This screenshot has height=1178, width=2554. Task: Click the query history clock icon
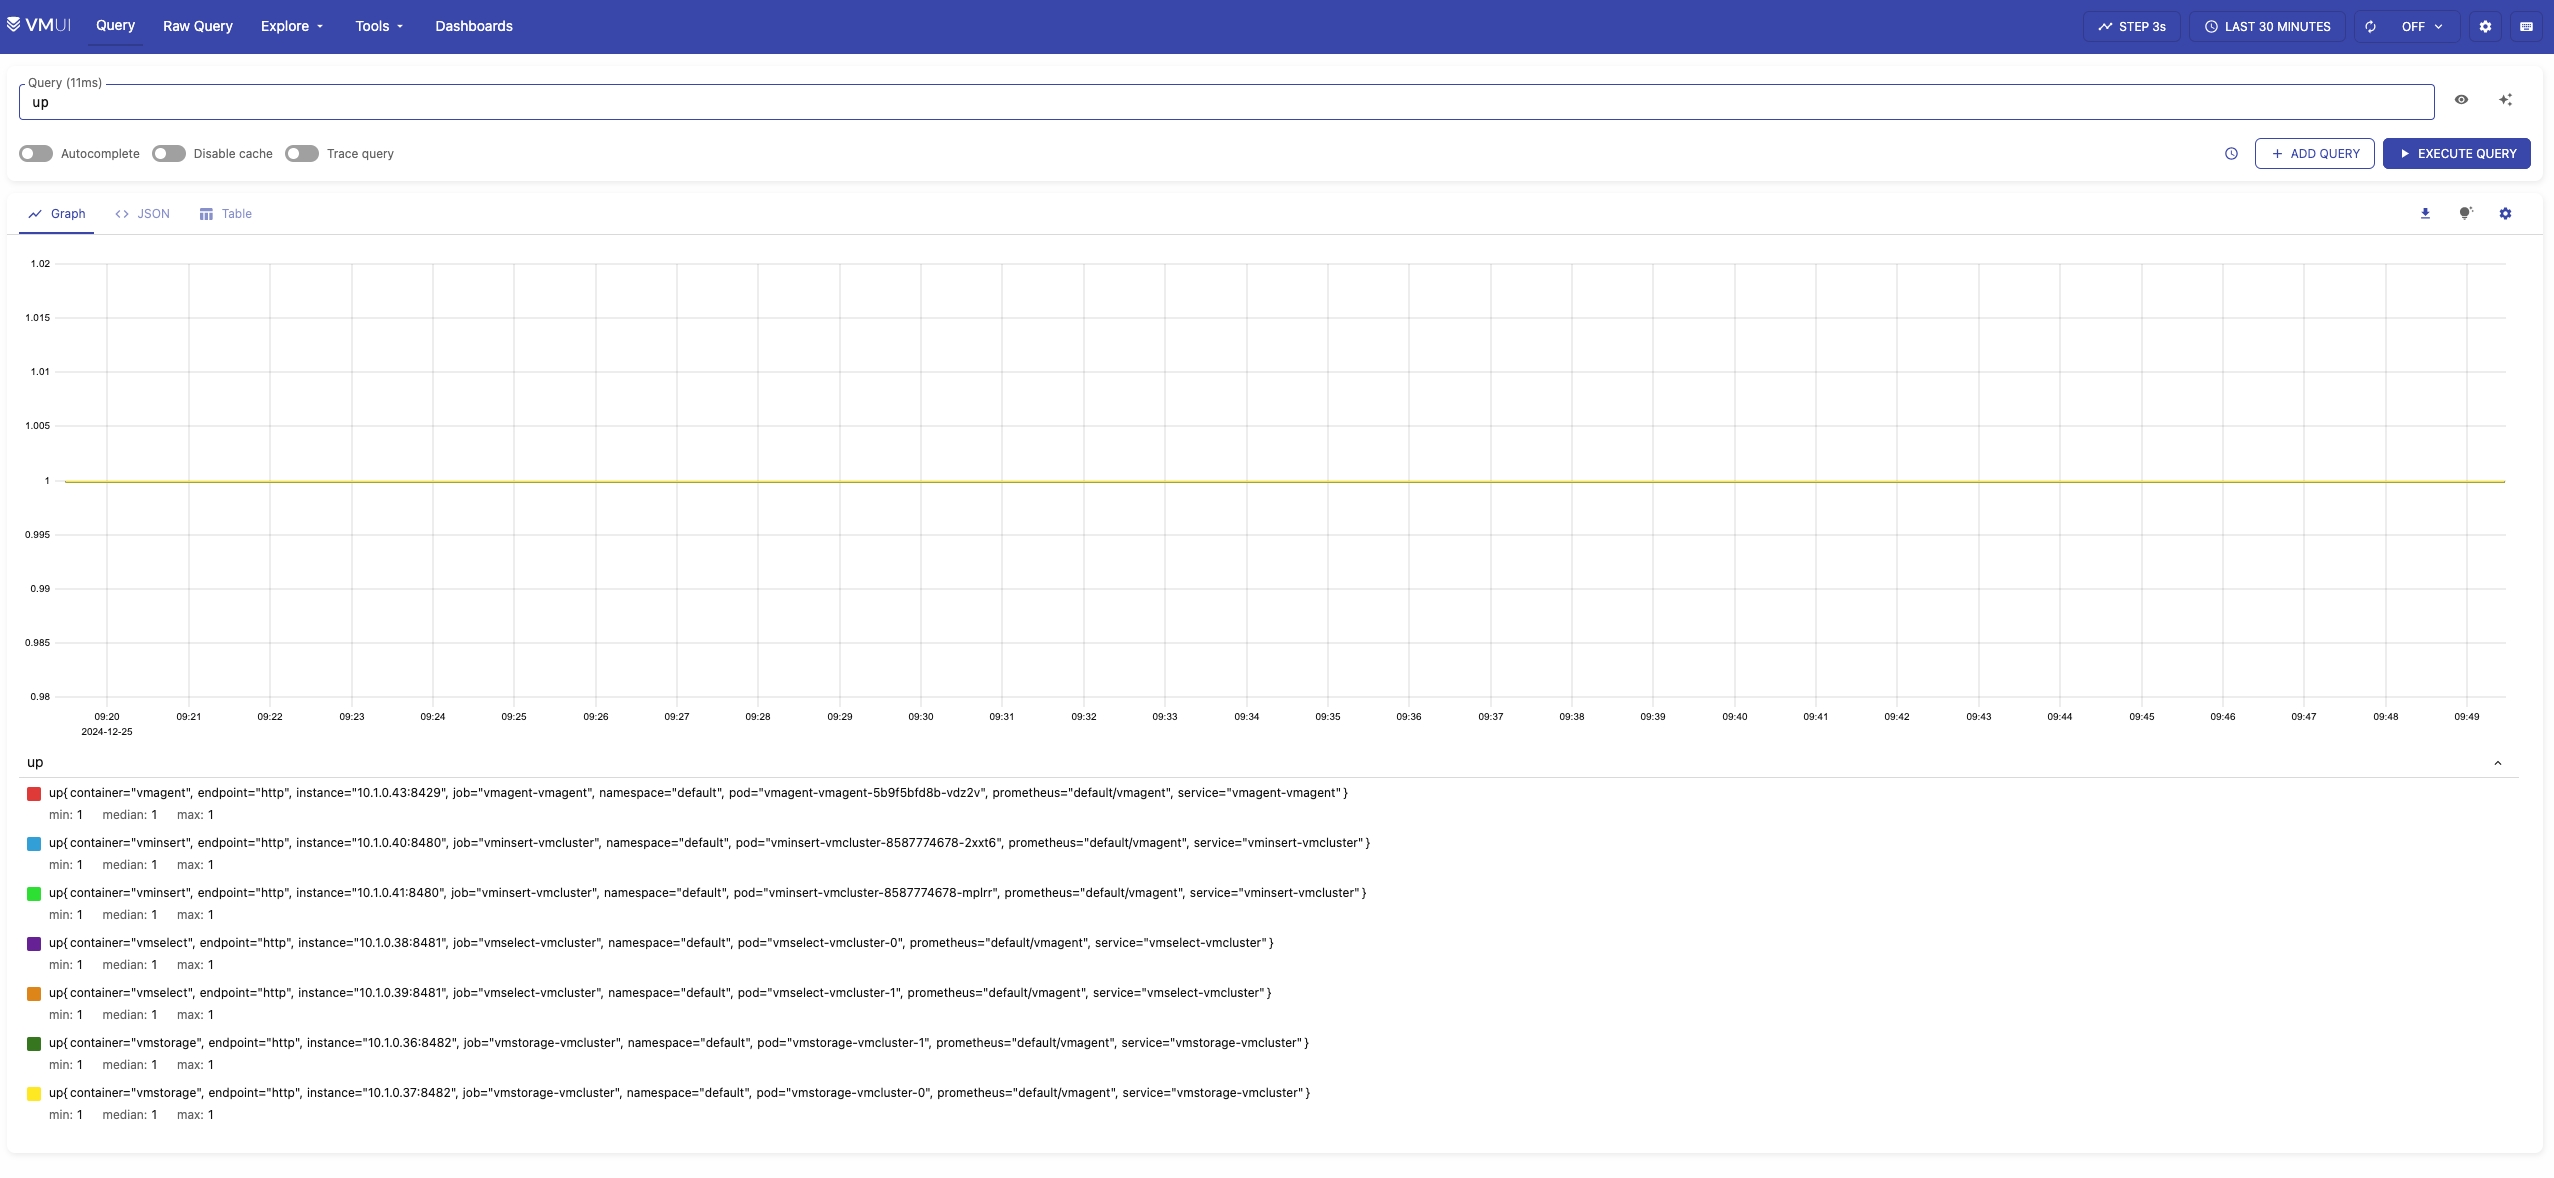(x=2231, y=154)
